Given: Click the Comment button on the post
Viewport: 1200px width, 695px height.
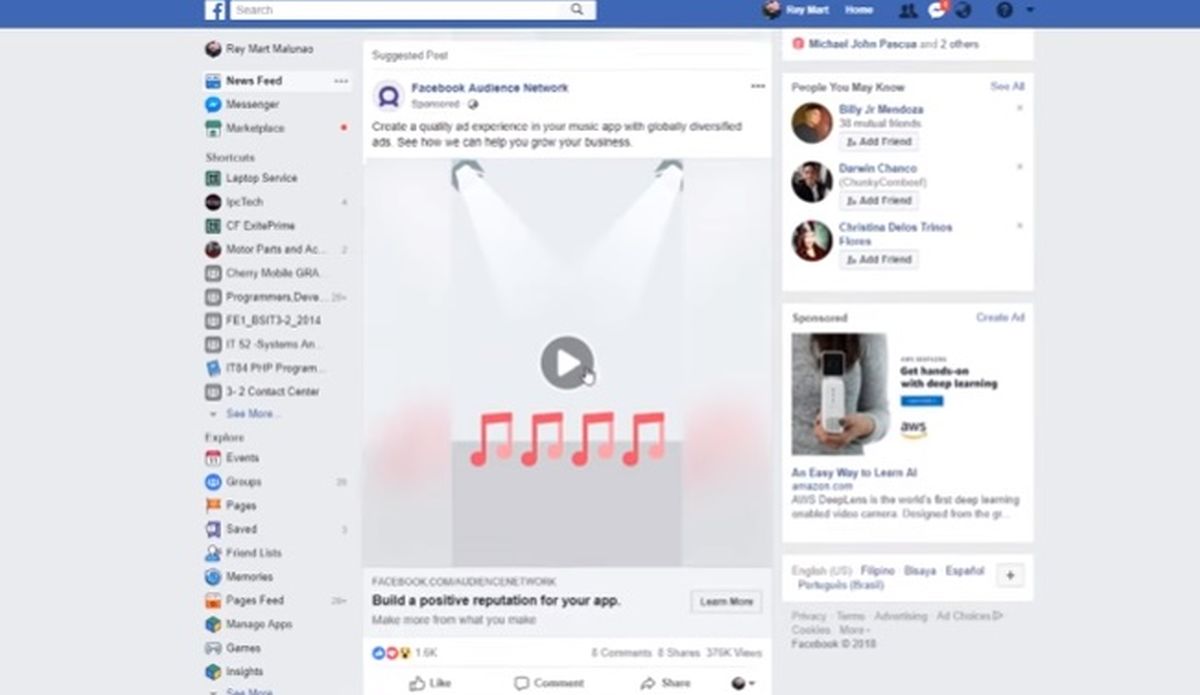Looking at the screenshot, I should [549, 683].
